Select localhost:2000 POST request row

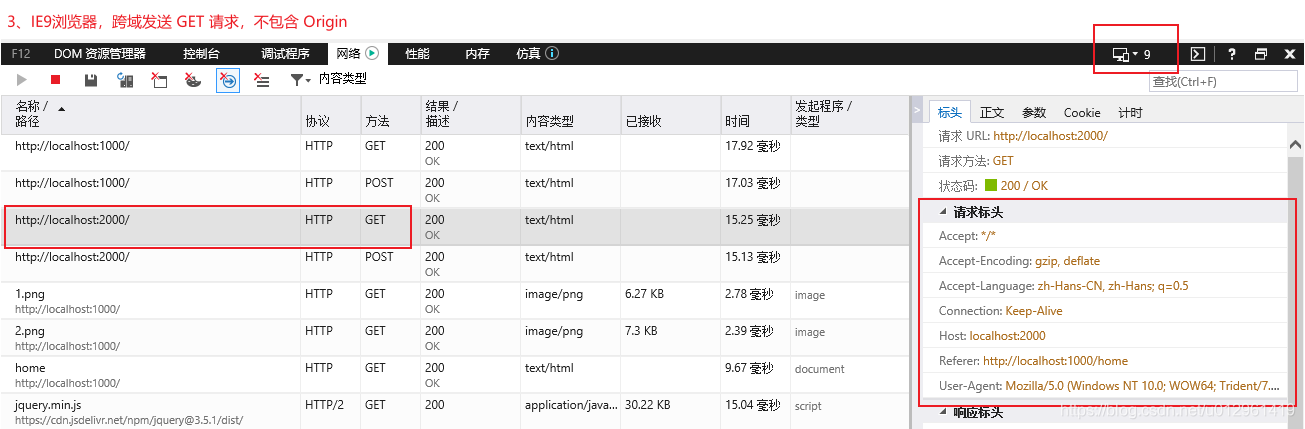(x=455, y=263)
